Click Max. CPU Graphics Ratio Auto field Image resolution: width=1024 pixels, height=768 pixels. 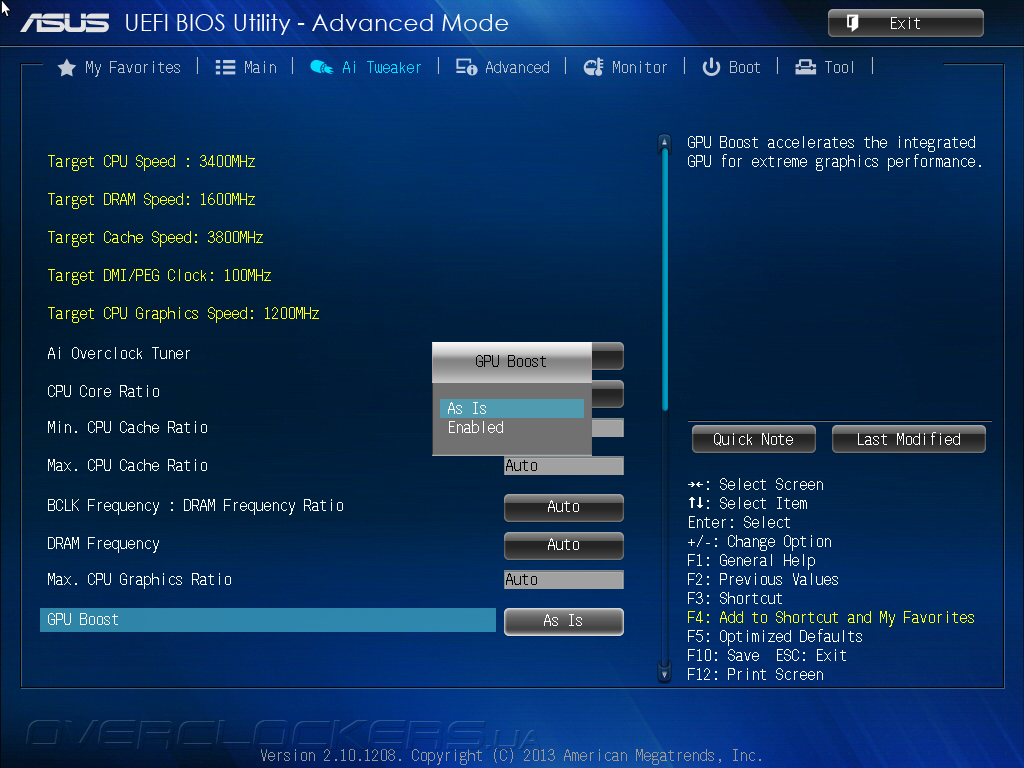click(564, 580)
